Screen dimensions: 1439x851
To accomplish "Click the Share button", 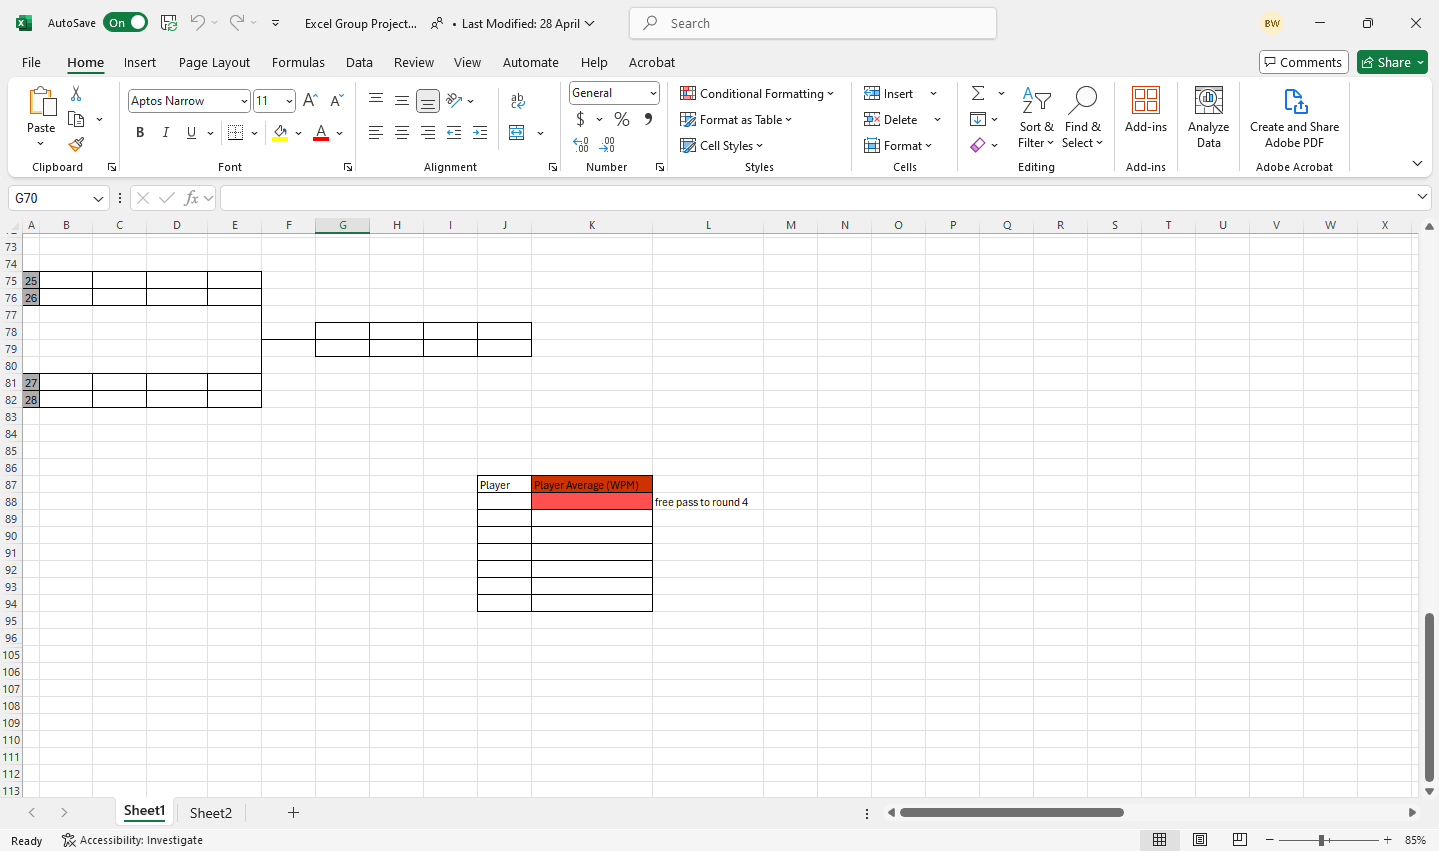I will pos(1392,62).
